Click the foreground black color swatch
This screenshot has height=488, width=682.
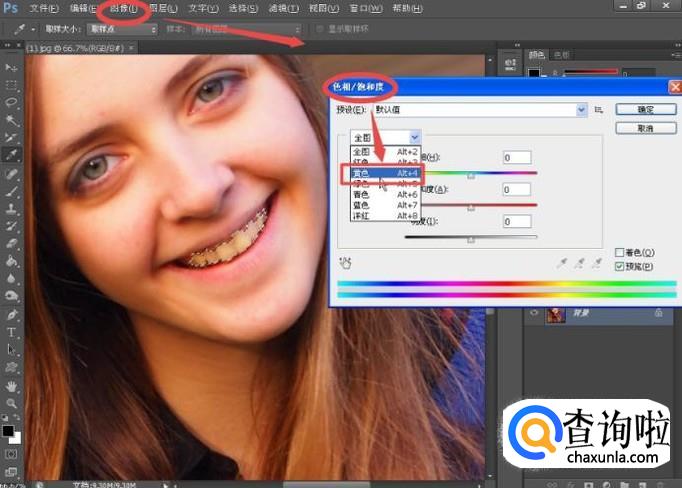(8, 431)
